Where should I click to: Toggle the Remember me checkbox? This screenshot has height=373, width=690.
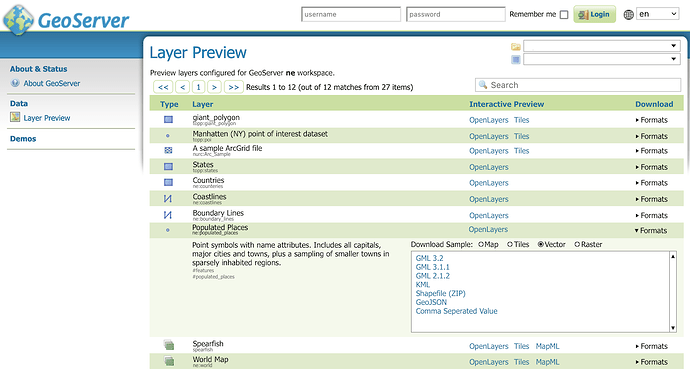(x=564, y=15)
